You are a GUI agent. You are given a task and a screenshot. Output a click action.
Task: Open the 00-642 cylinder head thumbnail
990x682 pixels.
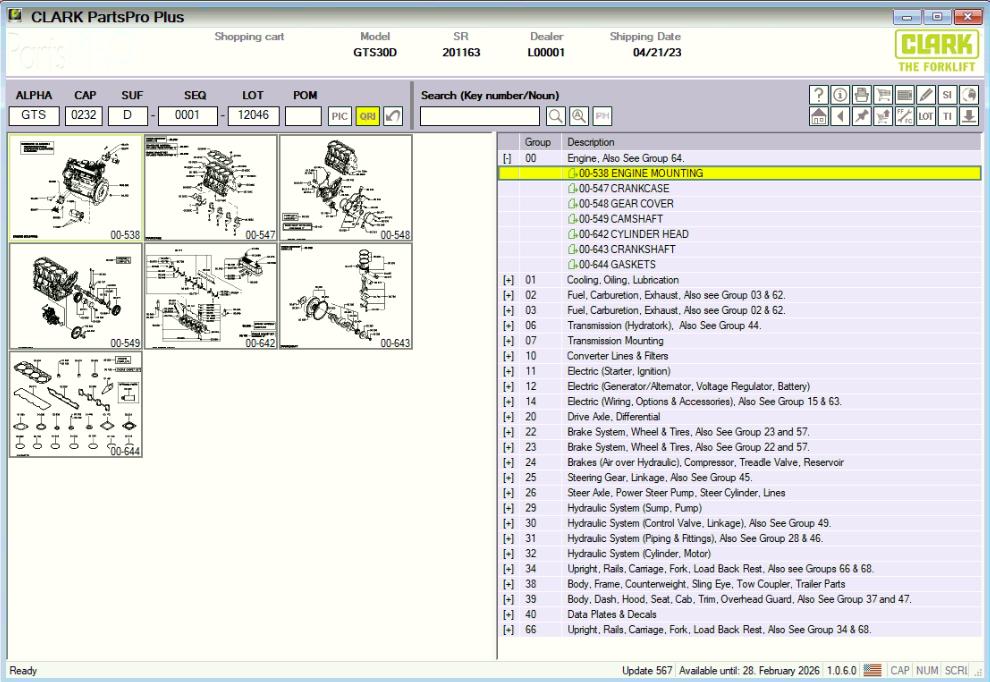[210, 295]
